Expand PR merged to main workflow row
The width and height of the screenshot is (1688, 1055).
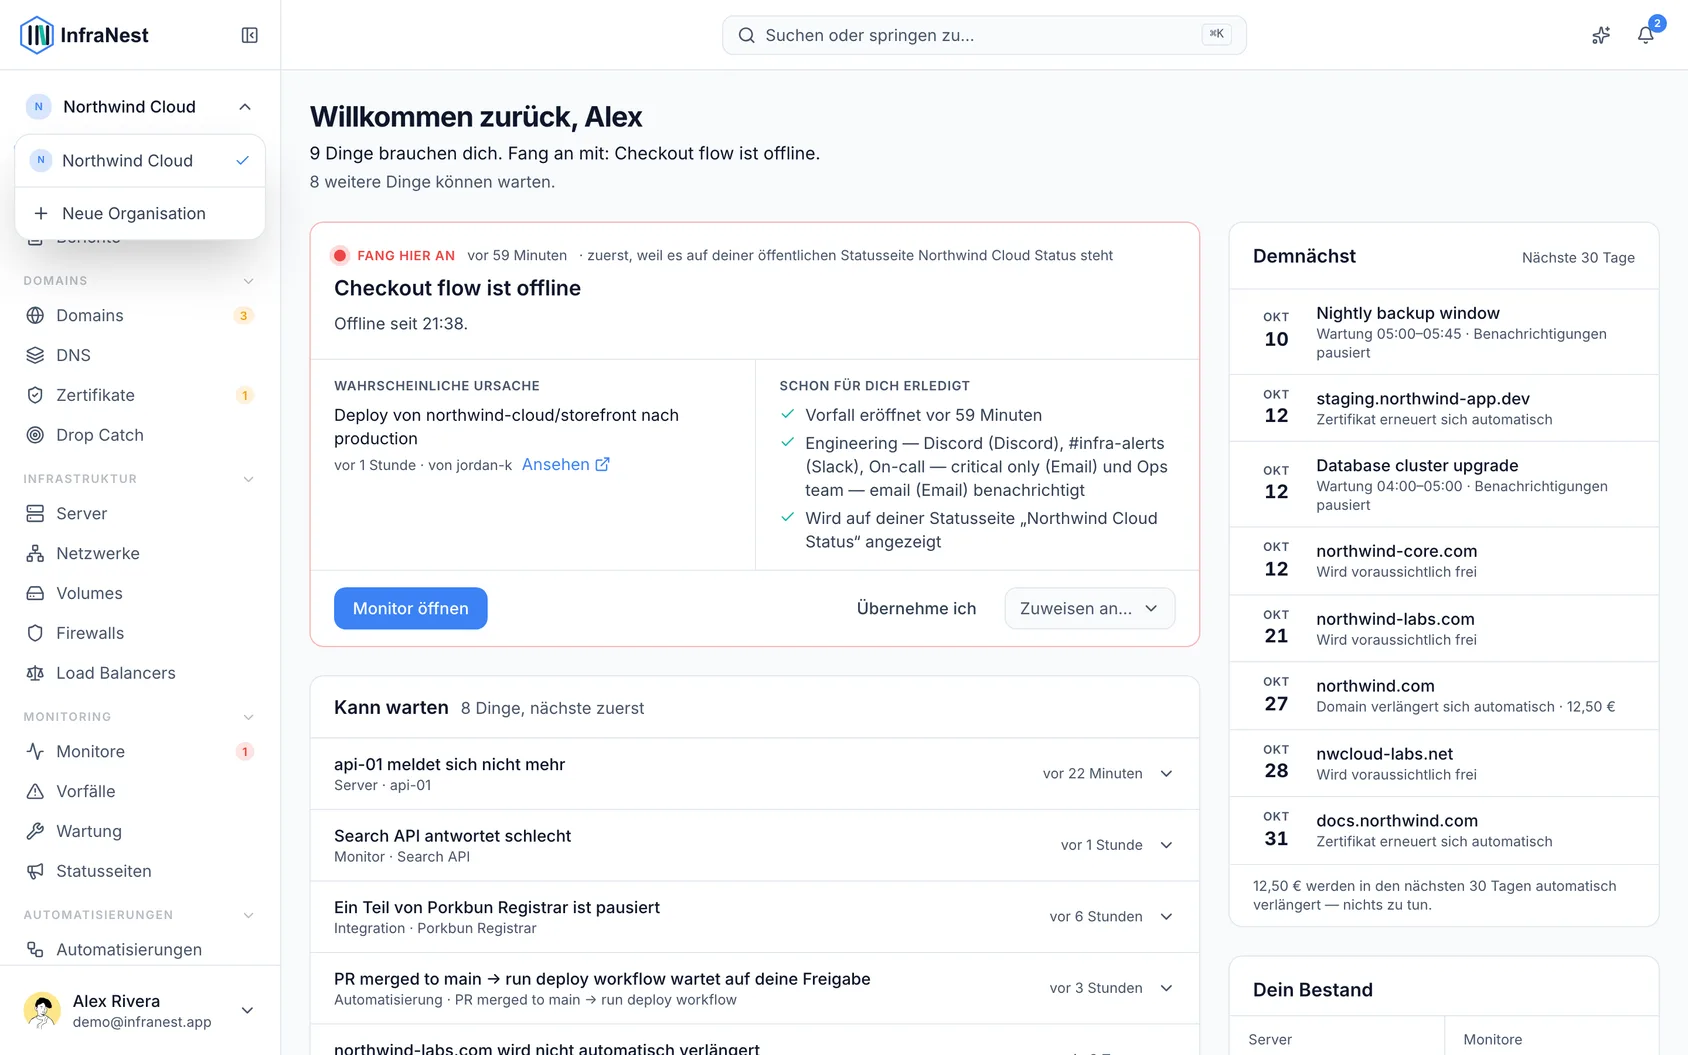(x=1166, y=988)
